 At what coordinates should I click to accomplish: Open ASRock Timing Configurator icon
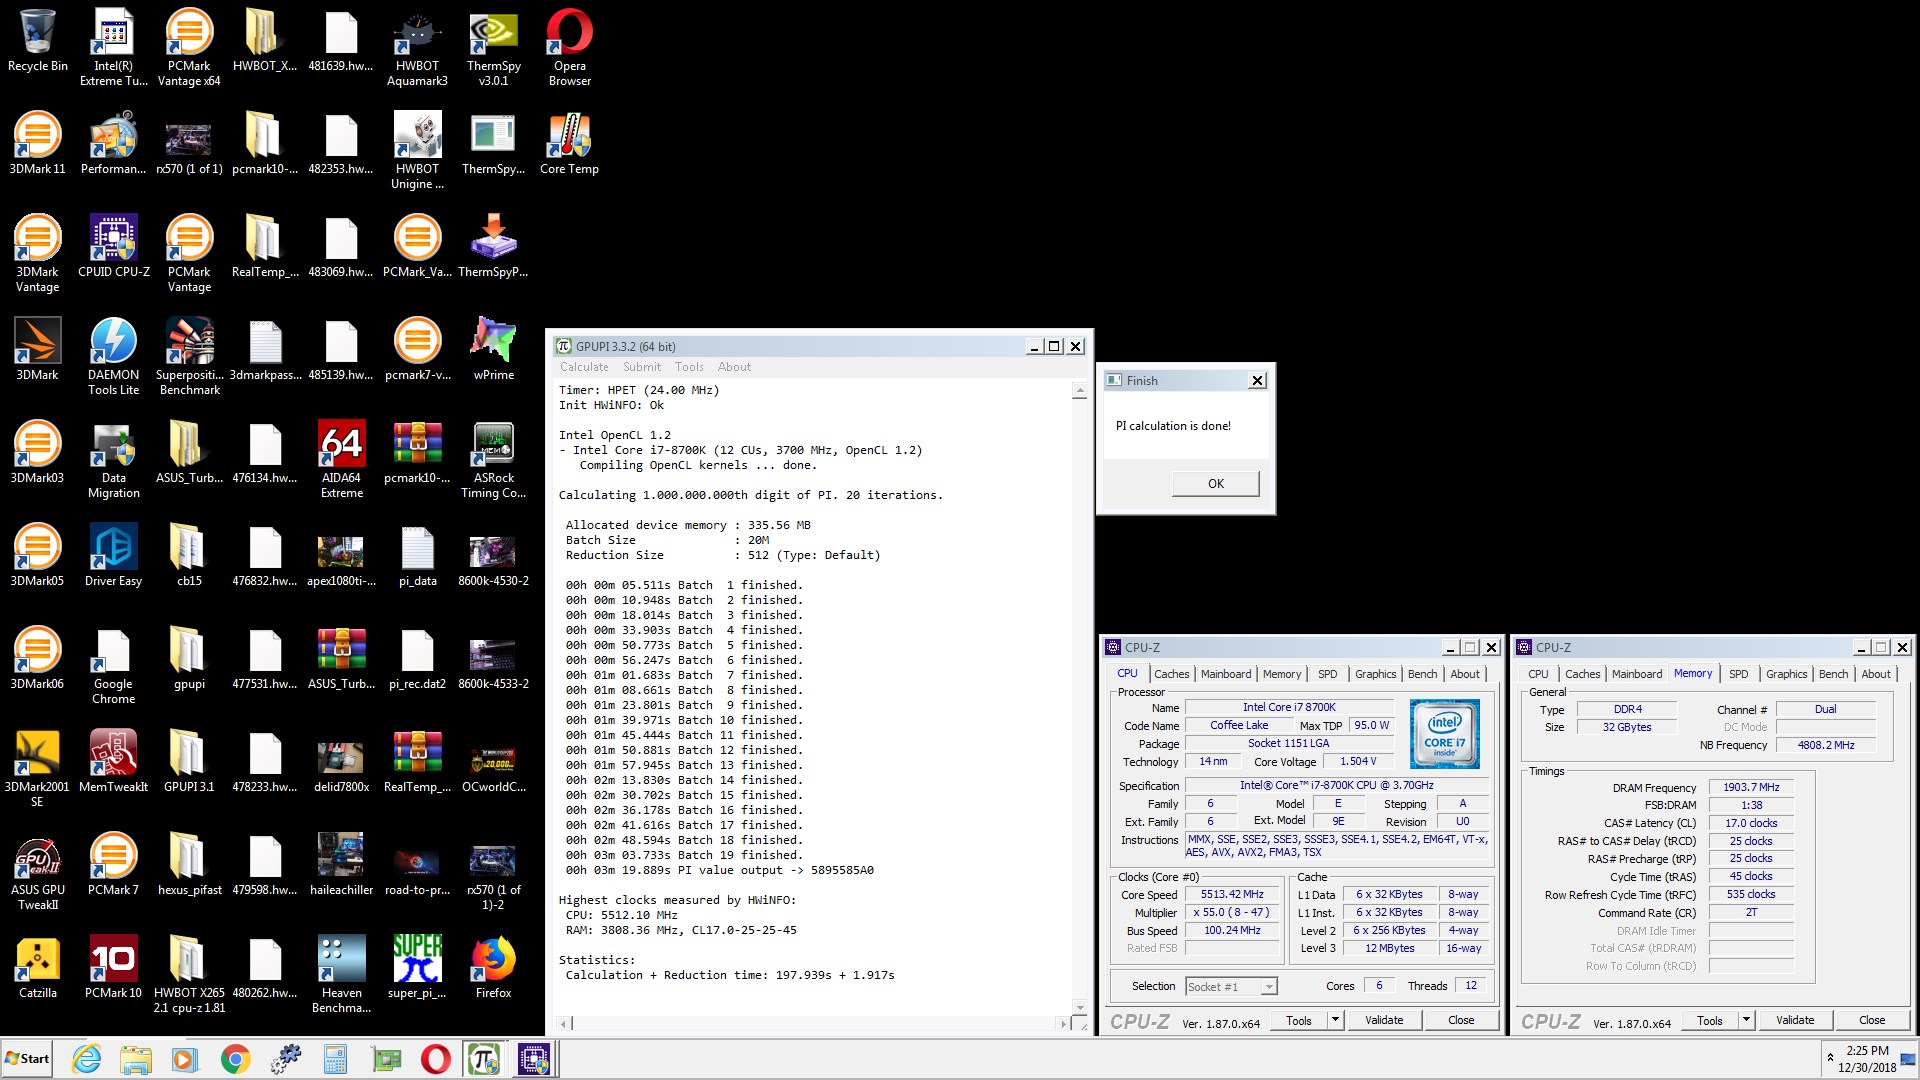(493, 459)
